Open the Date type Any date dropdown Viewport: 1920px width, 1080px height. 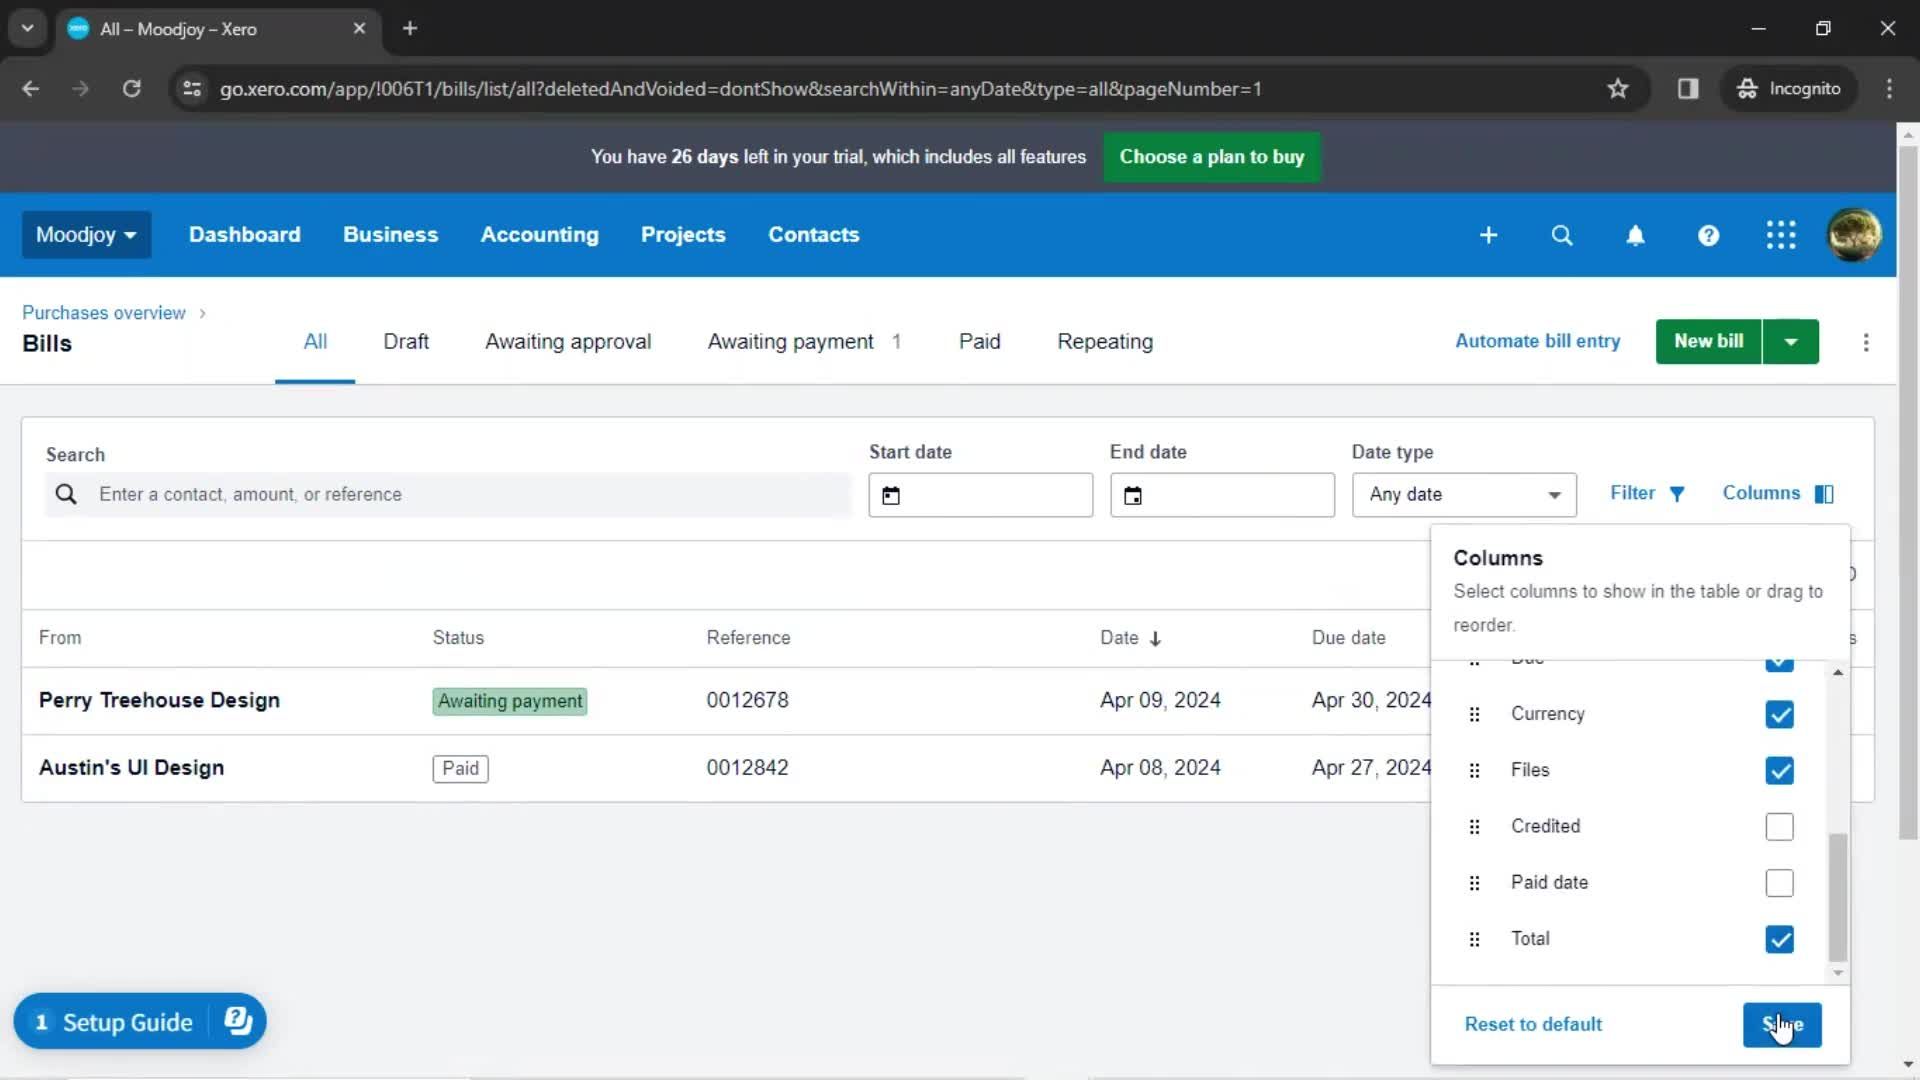(x=1464, y=495)
